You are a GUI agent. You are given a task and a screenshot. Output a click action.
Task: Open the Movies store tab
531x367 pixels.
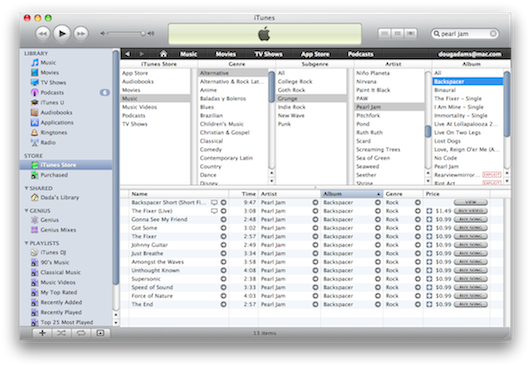(x=226, y=54)
